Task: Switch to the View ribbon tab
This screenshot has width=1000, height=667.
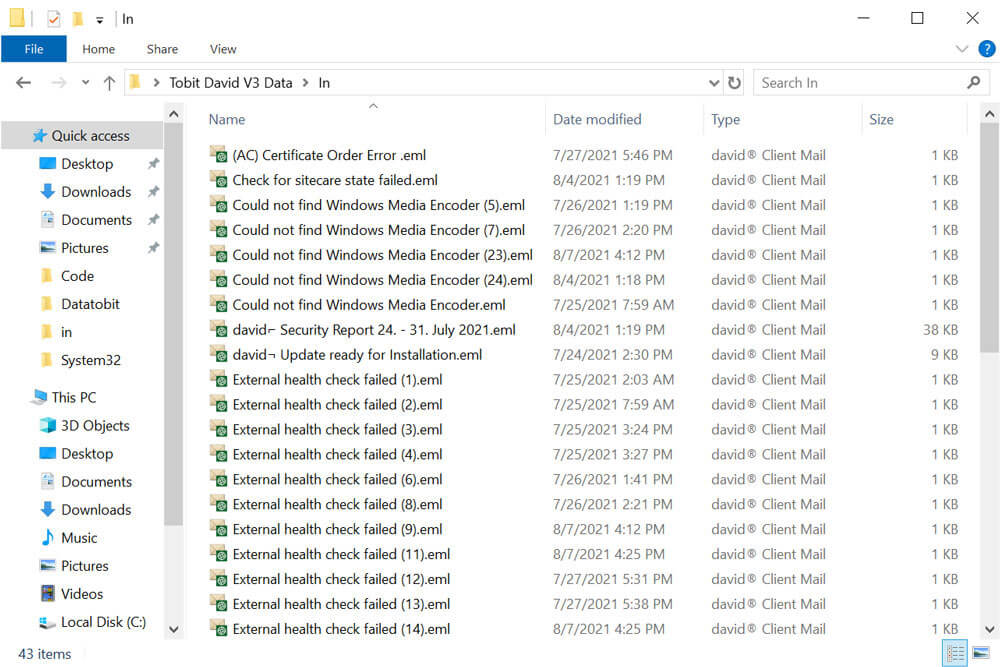Action: tap(223, 49)
